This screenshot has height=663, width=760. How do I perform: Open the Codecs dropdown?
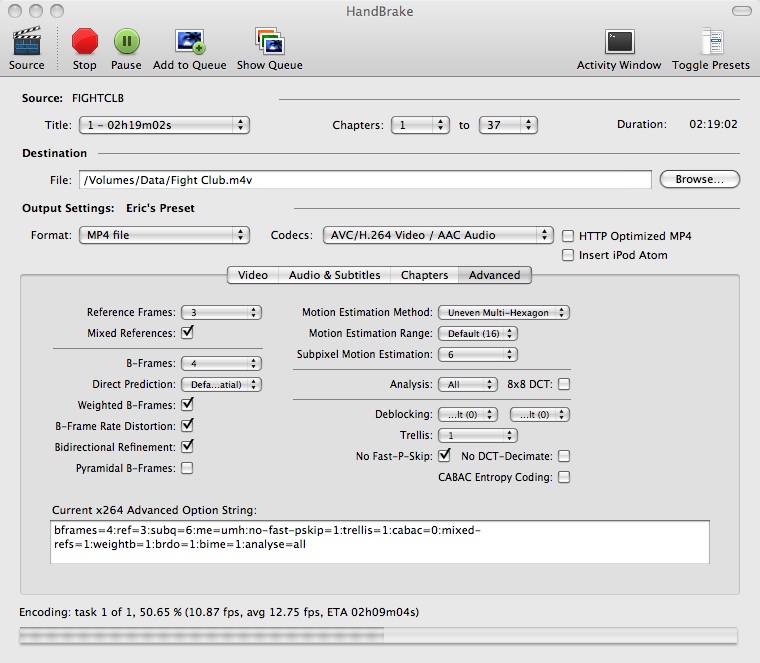[438, 235]
